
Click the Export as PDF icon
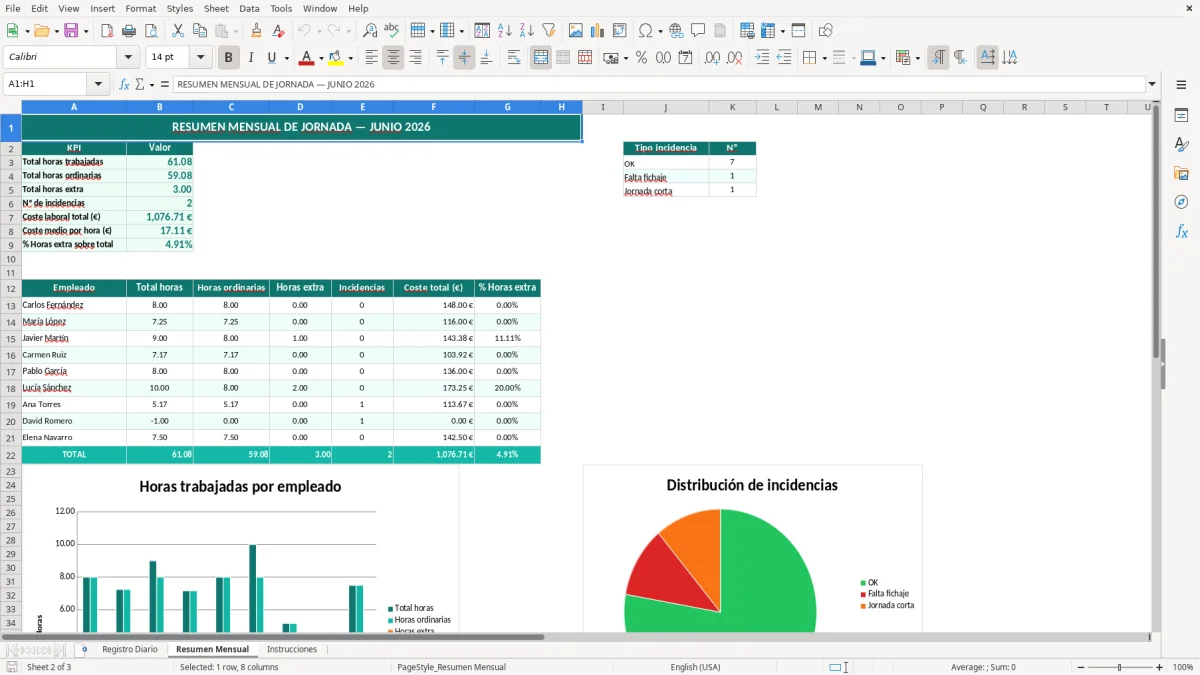click(x=106, y=31)
